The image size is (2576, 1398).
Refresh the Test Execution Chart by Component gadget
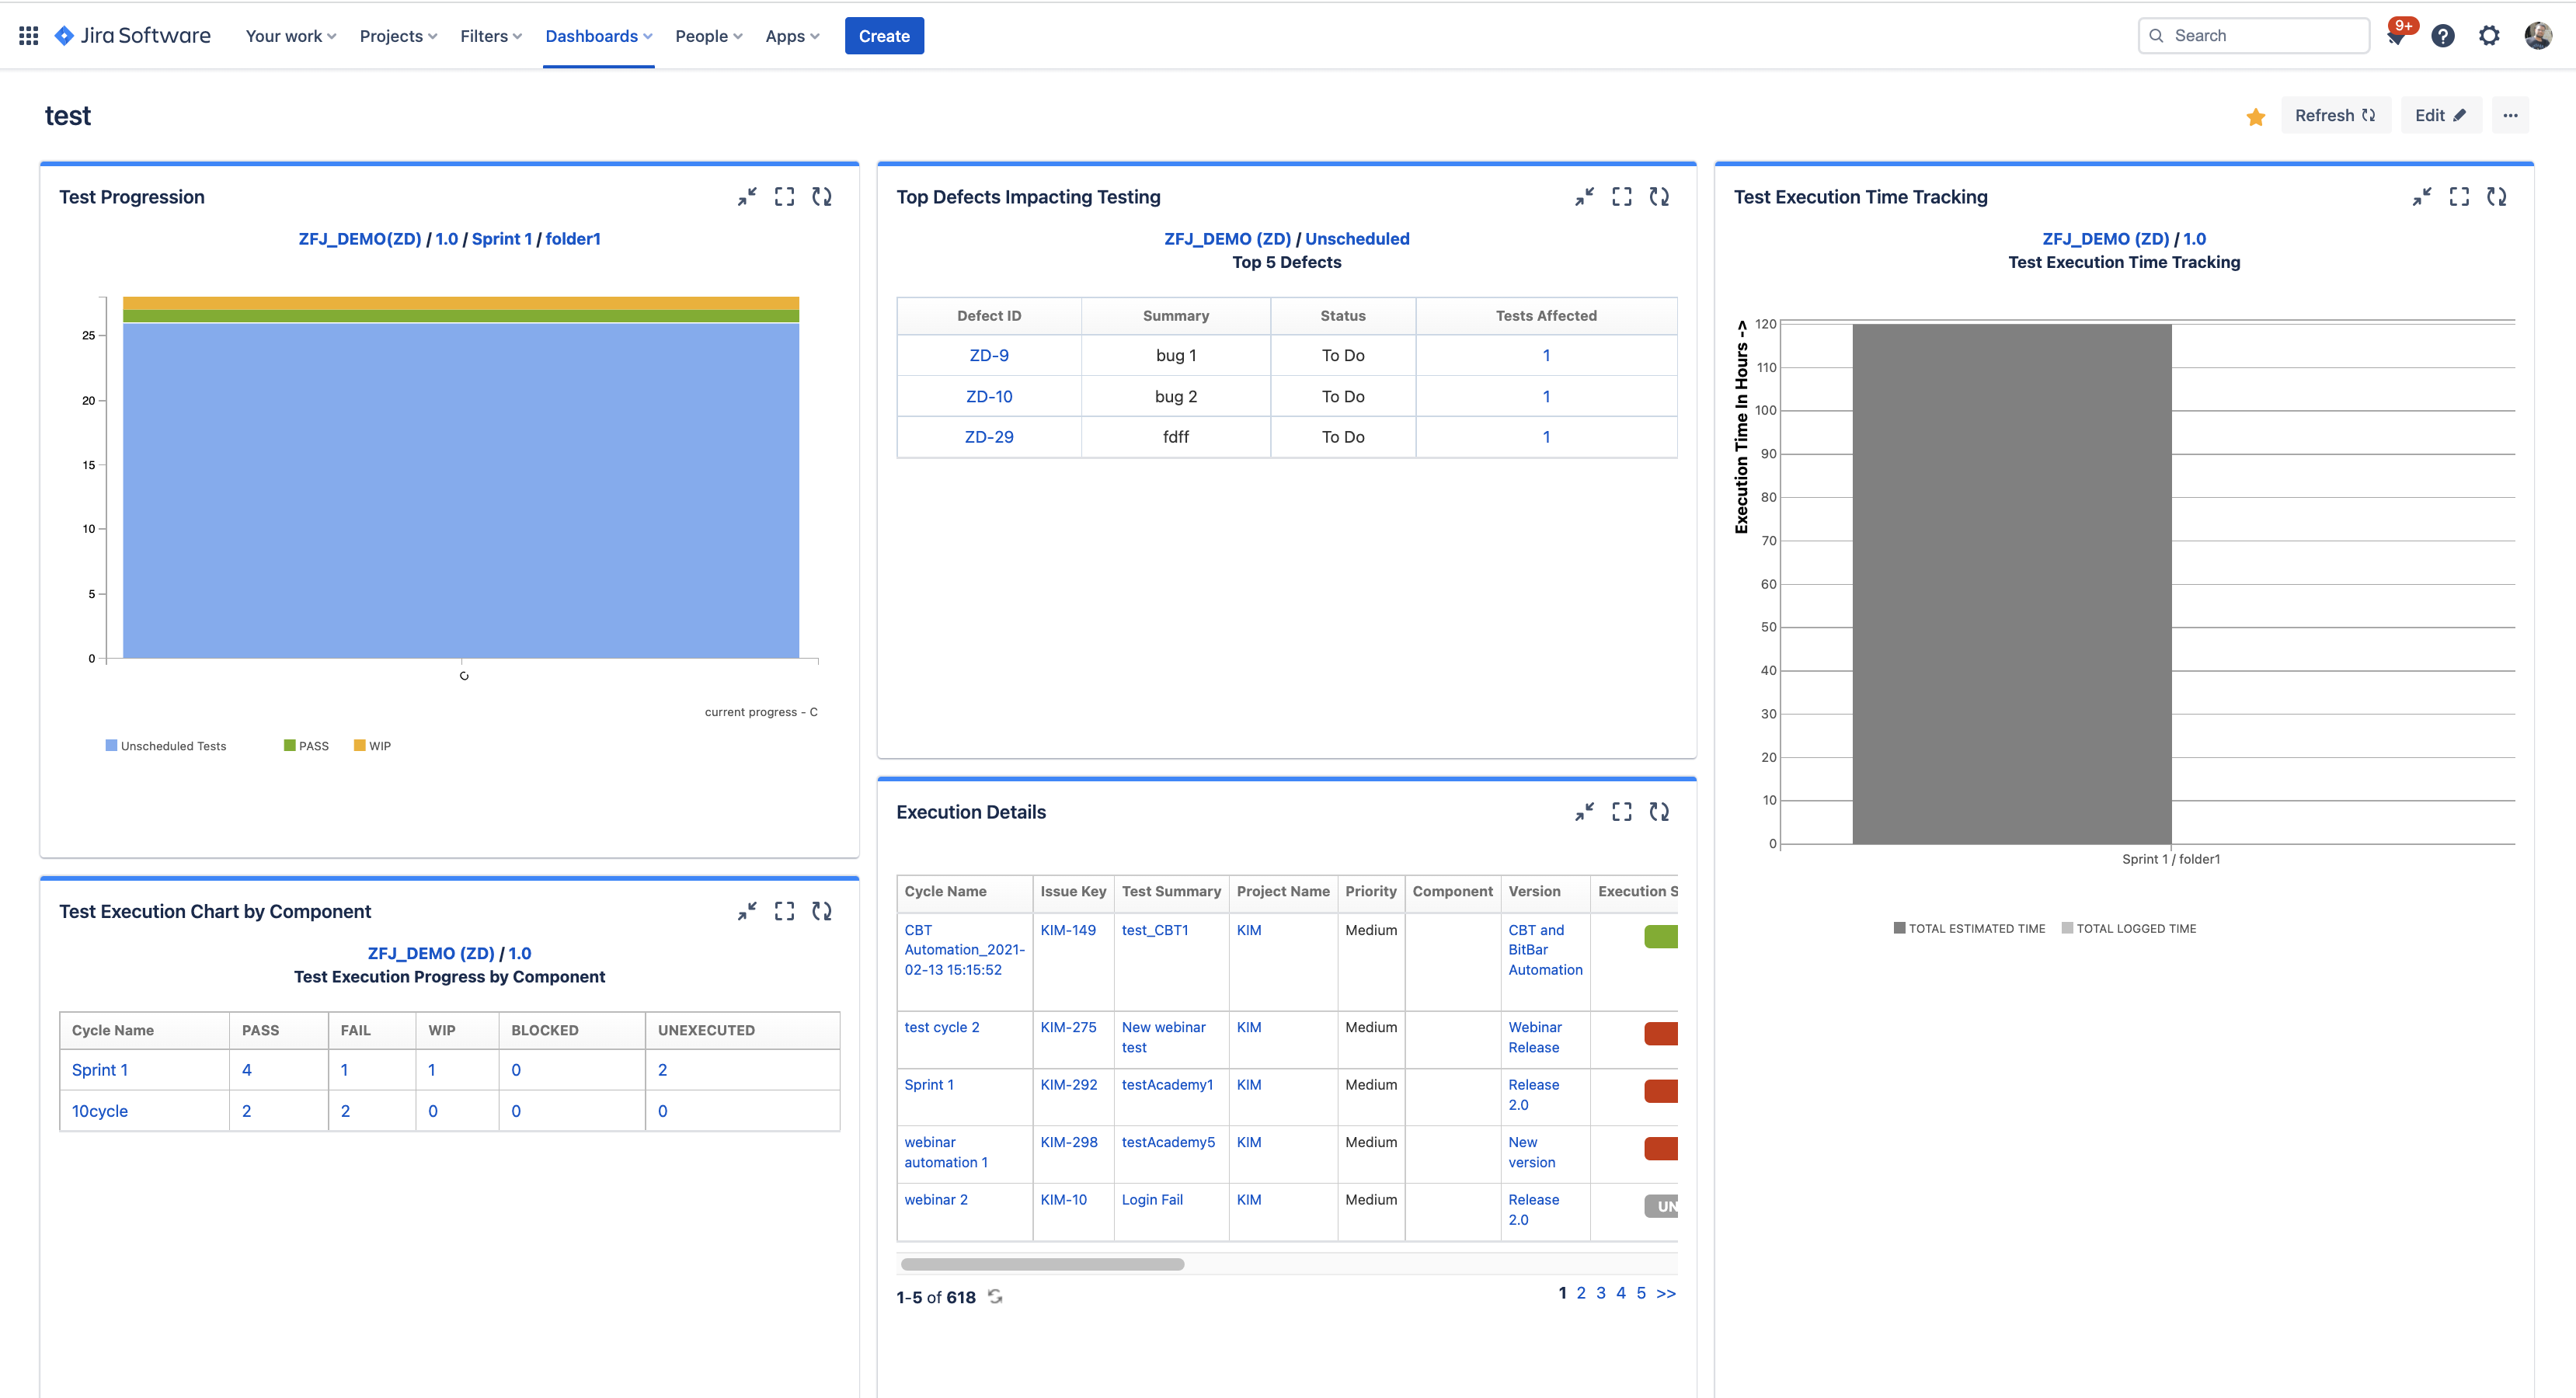pos(822,911)
